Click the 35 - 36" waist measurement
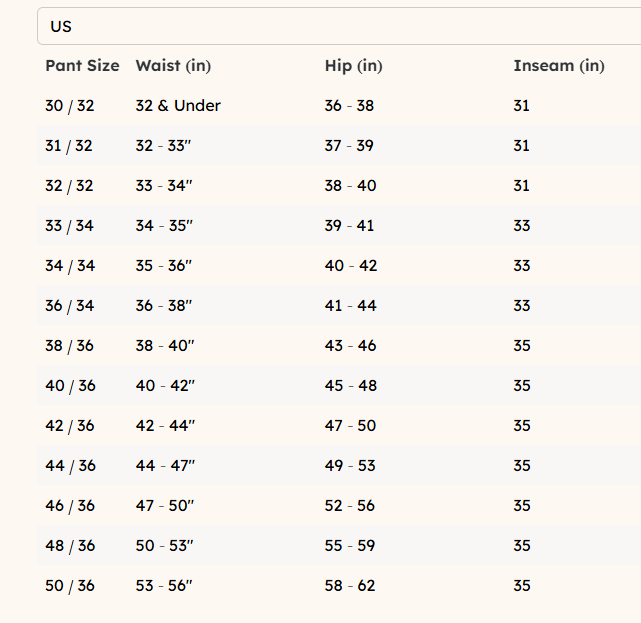Screen dimensions: 641x623 (164, 266)
